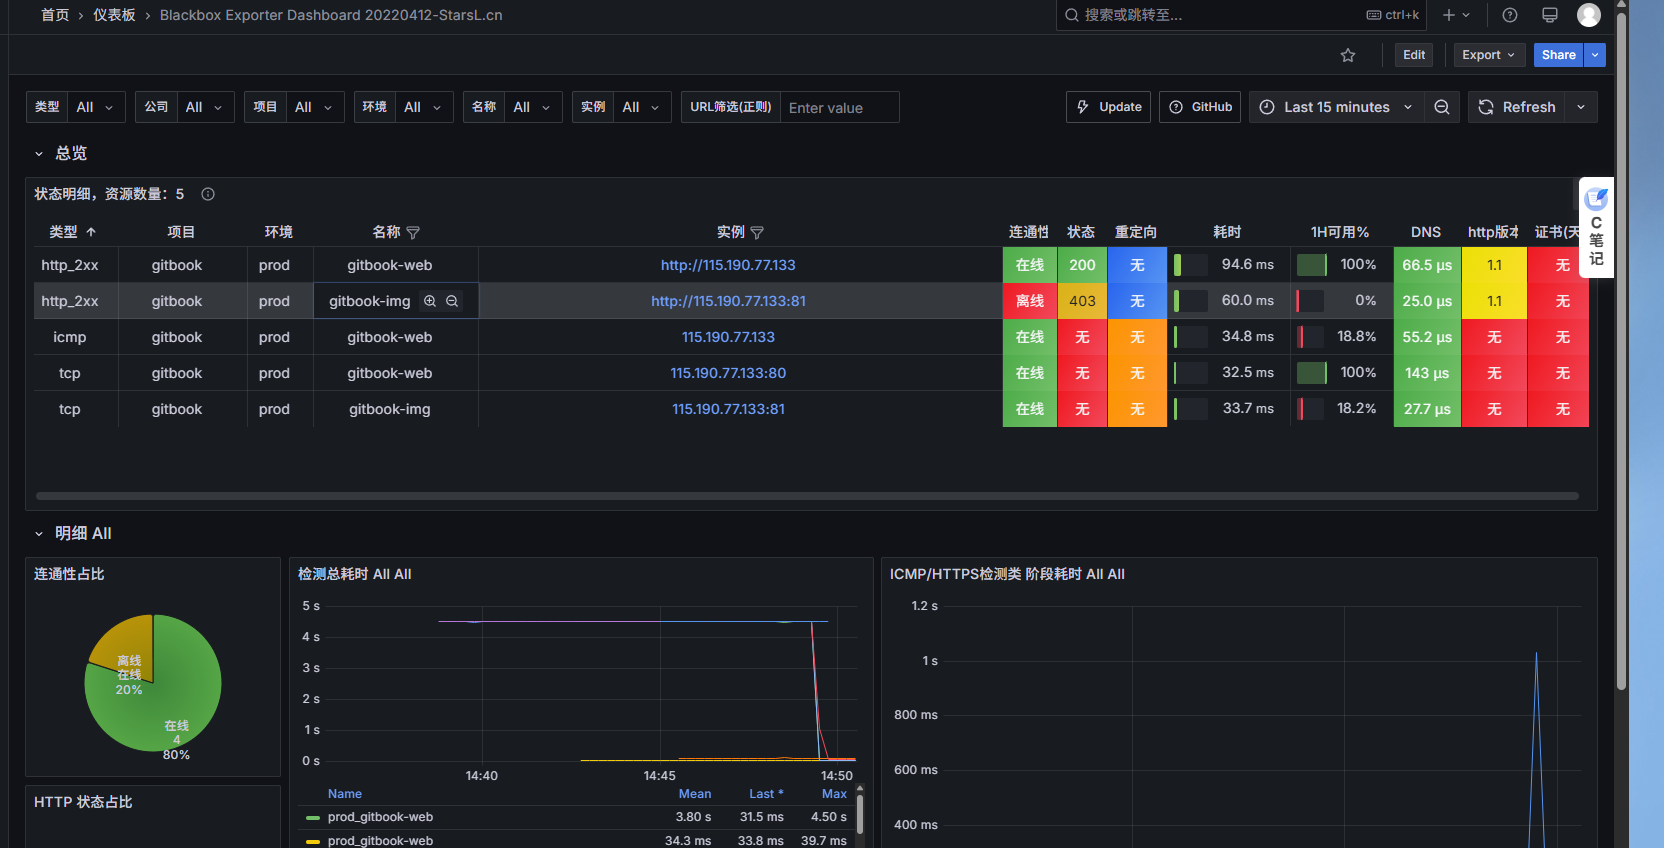Toggle prod_gitbook-web yellow series

pos(380,841)
